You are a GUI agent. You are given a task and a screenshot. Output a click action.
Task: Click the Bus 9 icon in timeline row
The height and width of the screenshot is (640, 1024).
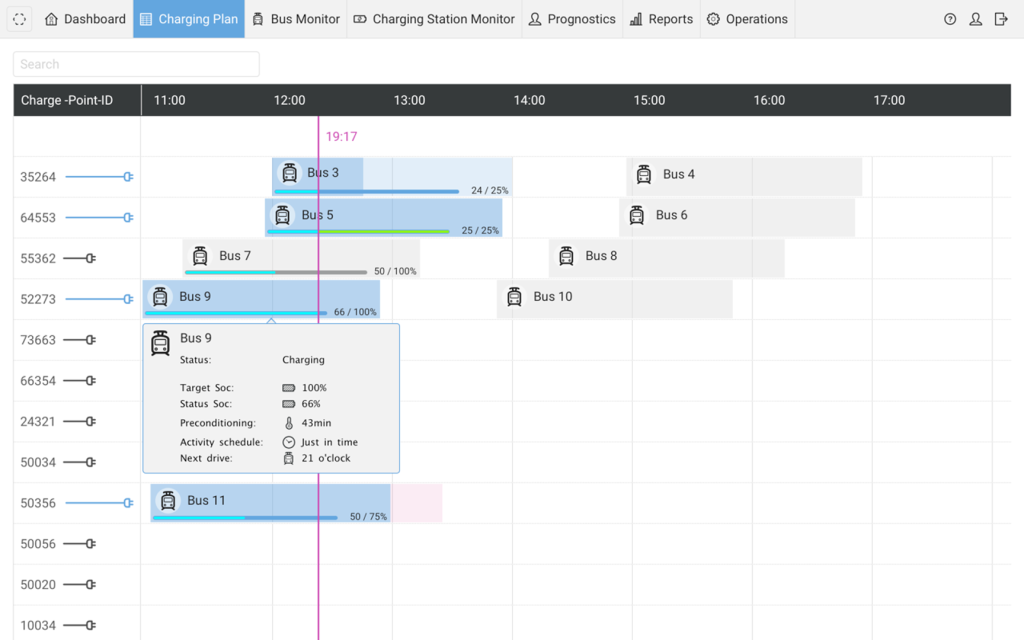point(160,296)
